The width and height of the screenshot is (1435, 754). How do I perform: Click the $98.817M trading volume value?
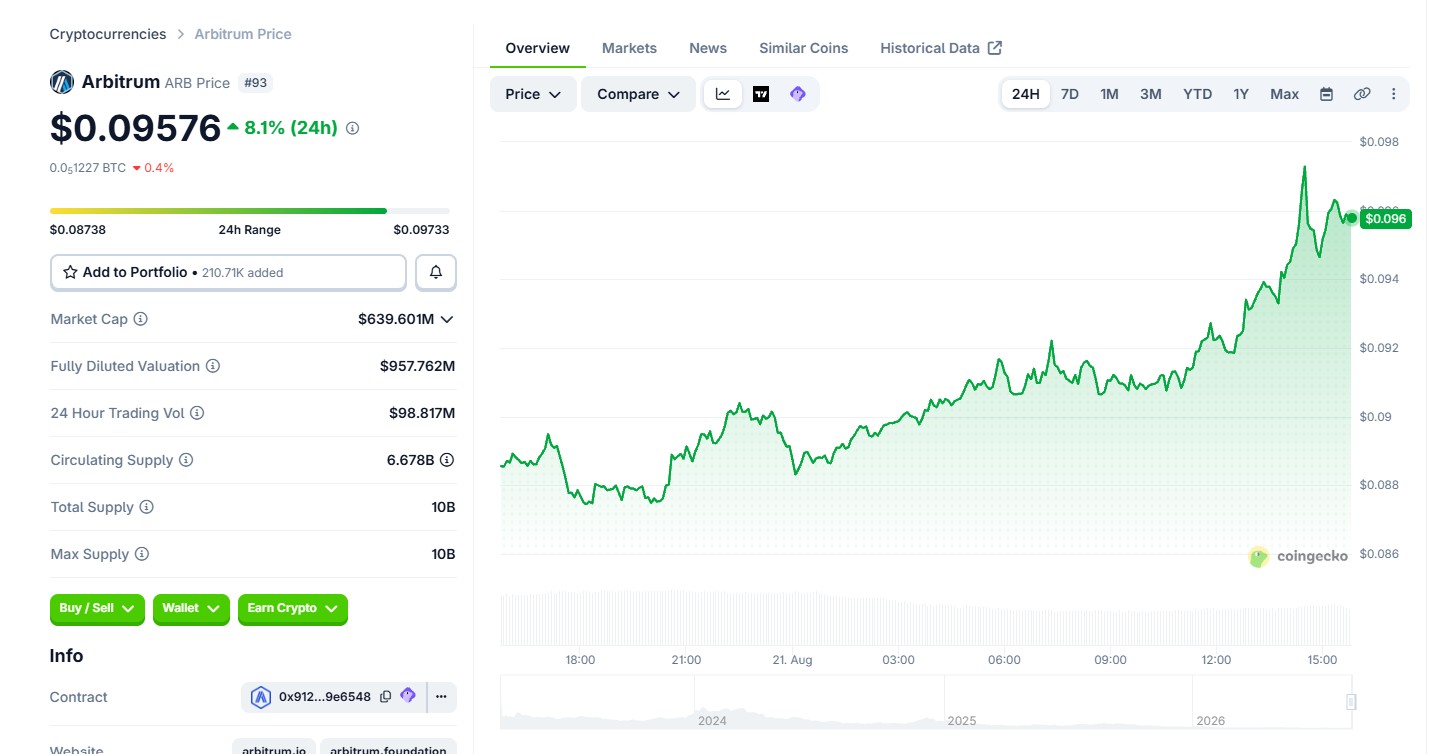(422, 413)
